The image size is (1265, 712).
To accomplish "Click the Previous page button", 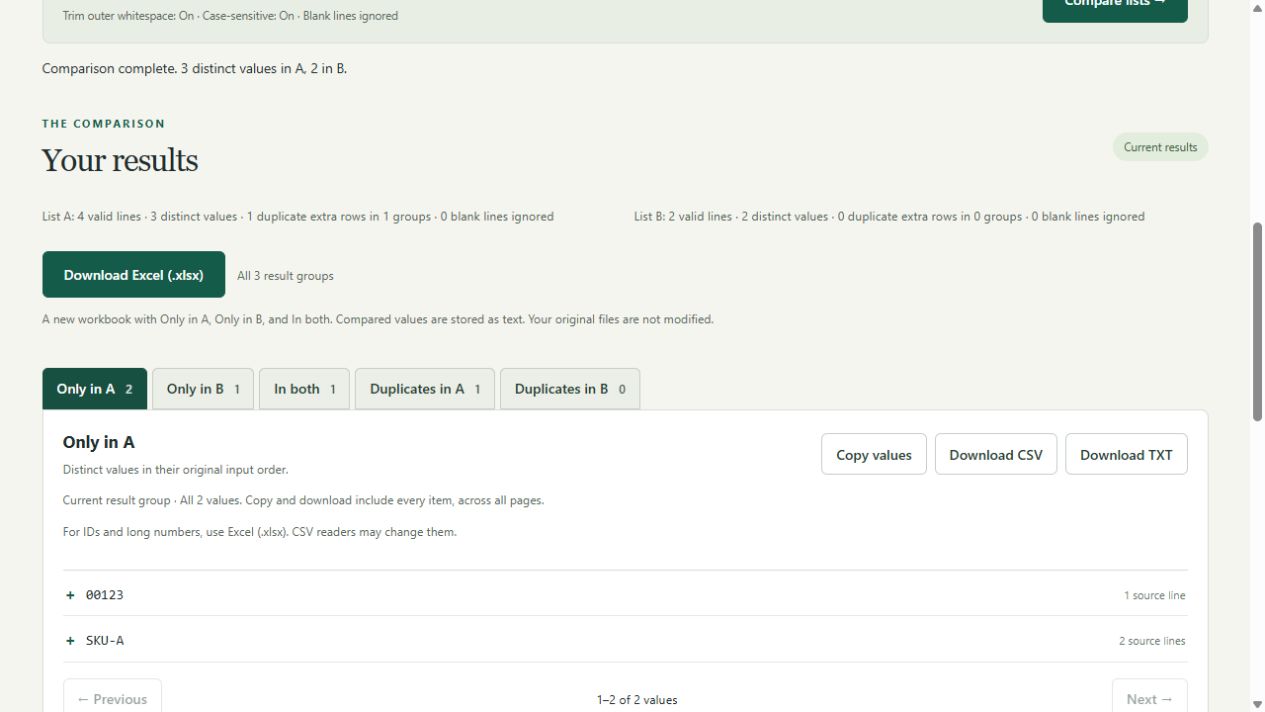I will (x=112, y=699).
